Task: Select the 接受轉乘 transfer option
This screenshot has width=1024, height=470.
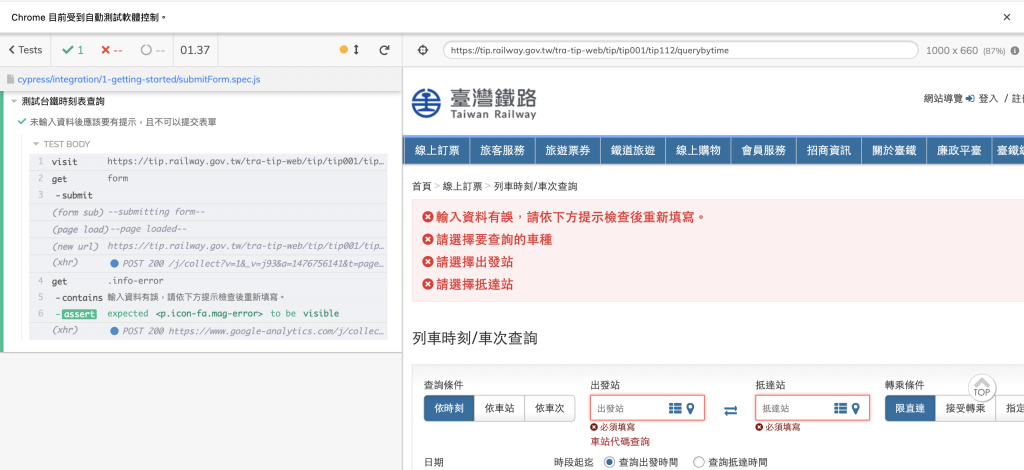Action: coord(965,409)
